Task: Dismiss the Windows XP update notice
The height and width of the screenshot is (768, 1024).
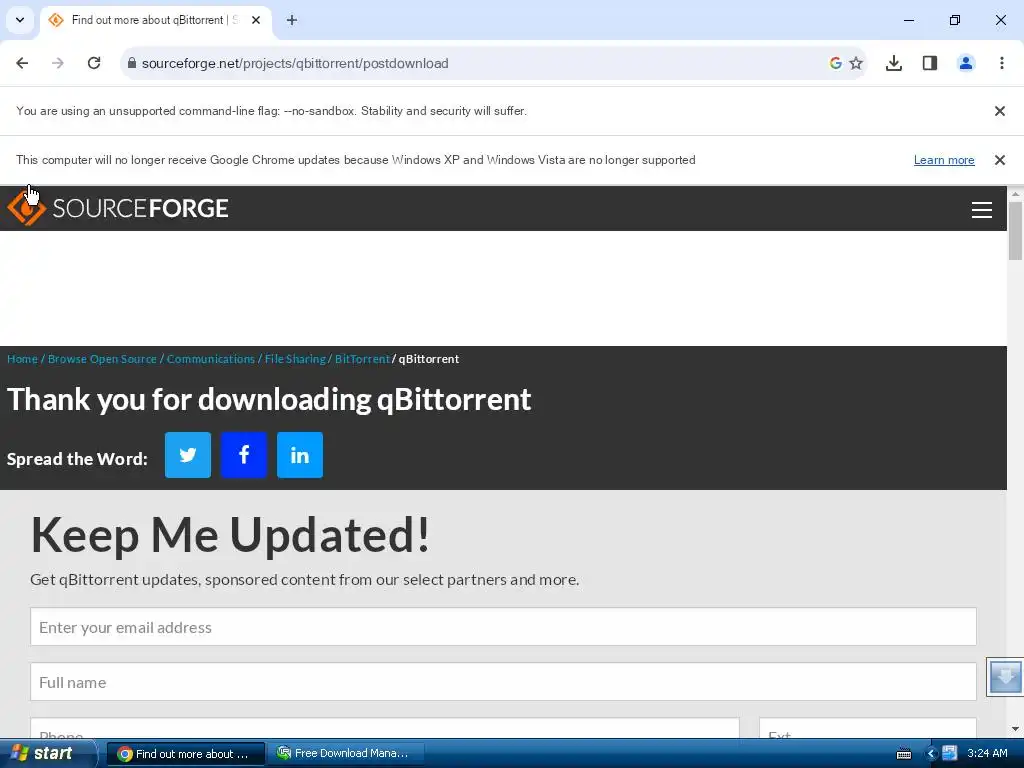Action: point(1000,160)
